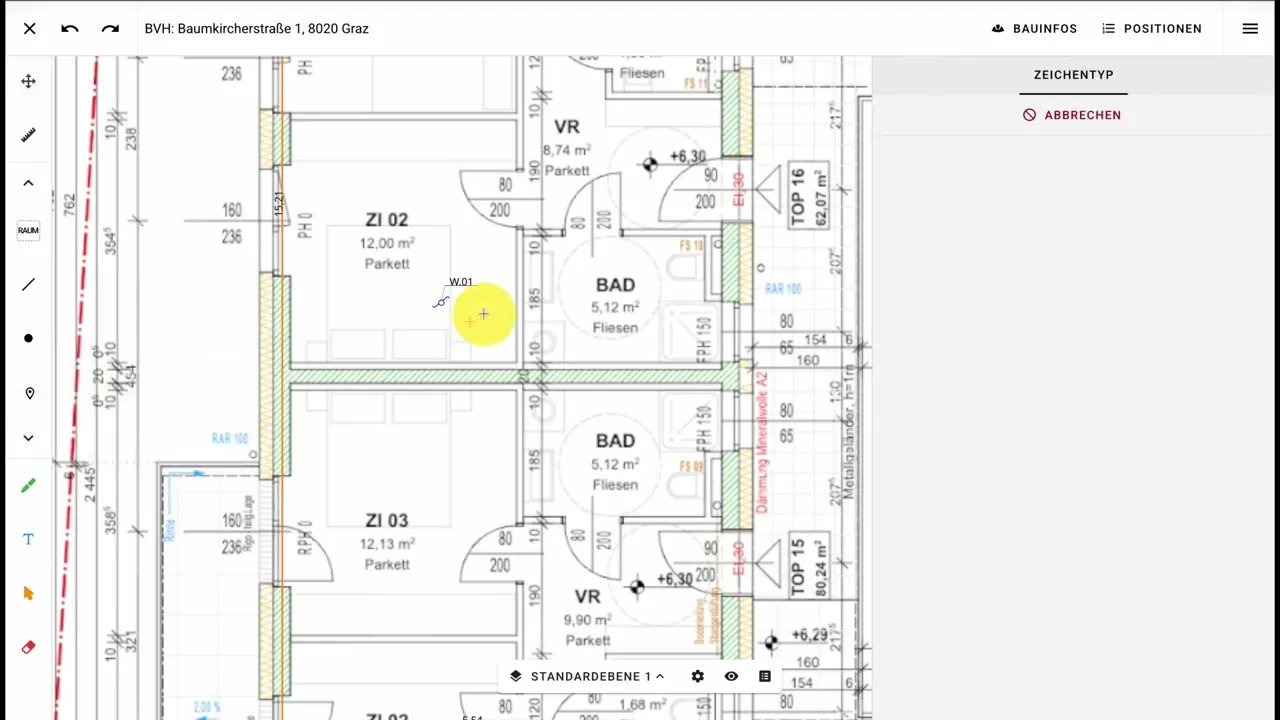
Task: Click the Abbrechen cancel button
Action: pos(1072,115)
